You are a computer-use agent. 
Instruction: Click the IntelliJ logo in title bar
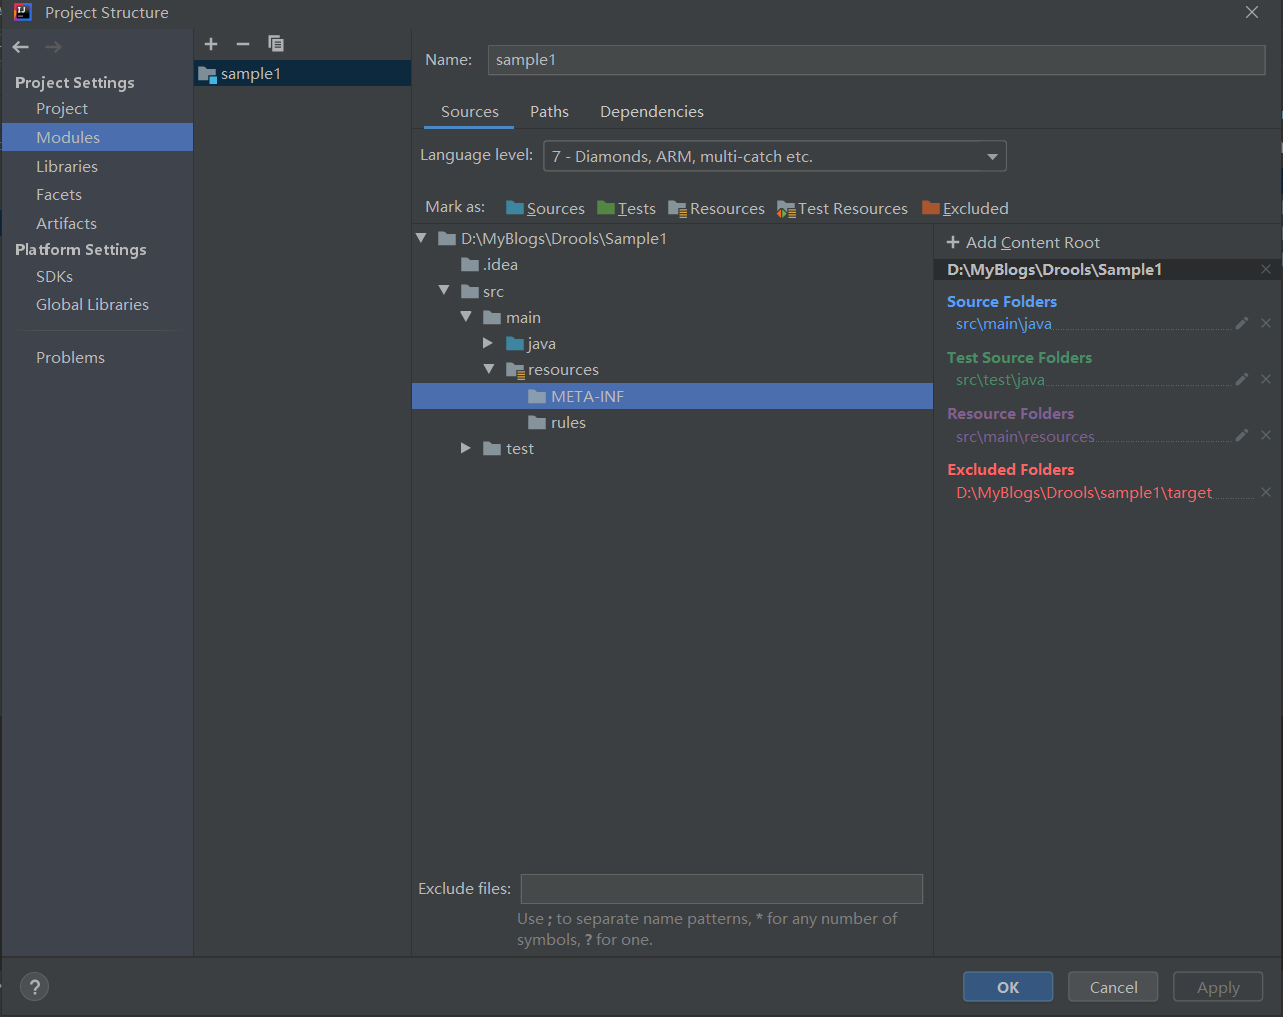click(x=22, y=12)
